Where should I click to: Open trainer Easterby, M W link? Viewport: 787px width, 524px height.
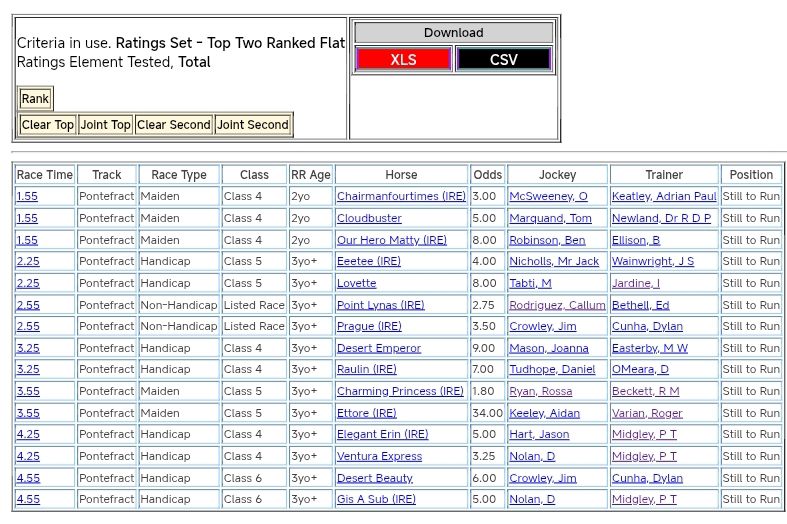click(x=649, y=348)
